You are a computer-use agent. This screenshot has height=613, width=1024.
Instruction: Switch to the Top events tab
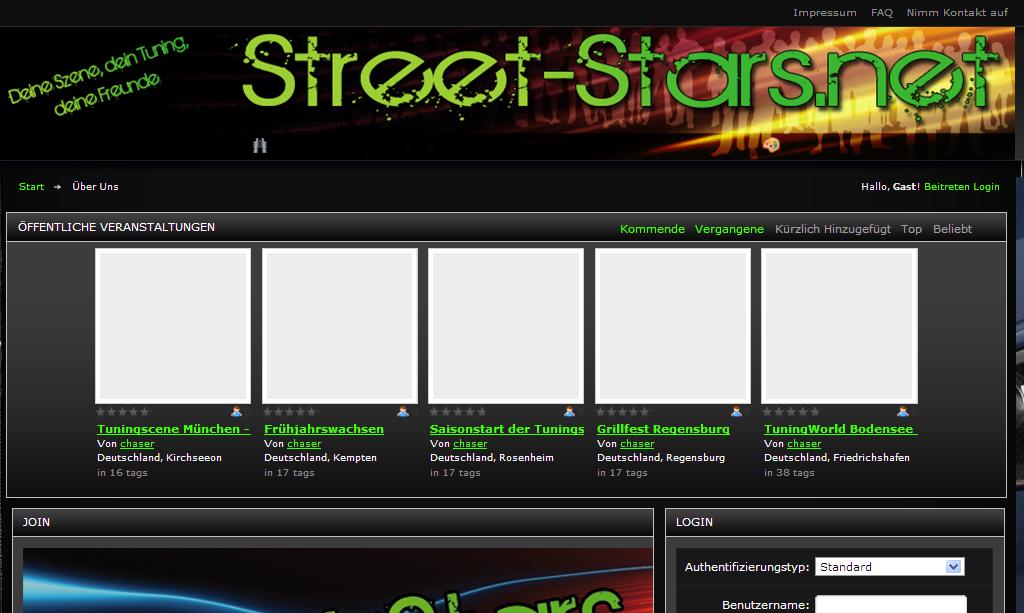coord(911,229)
